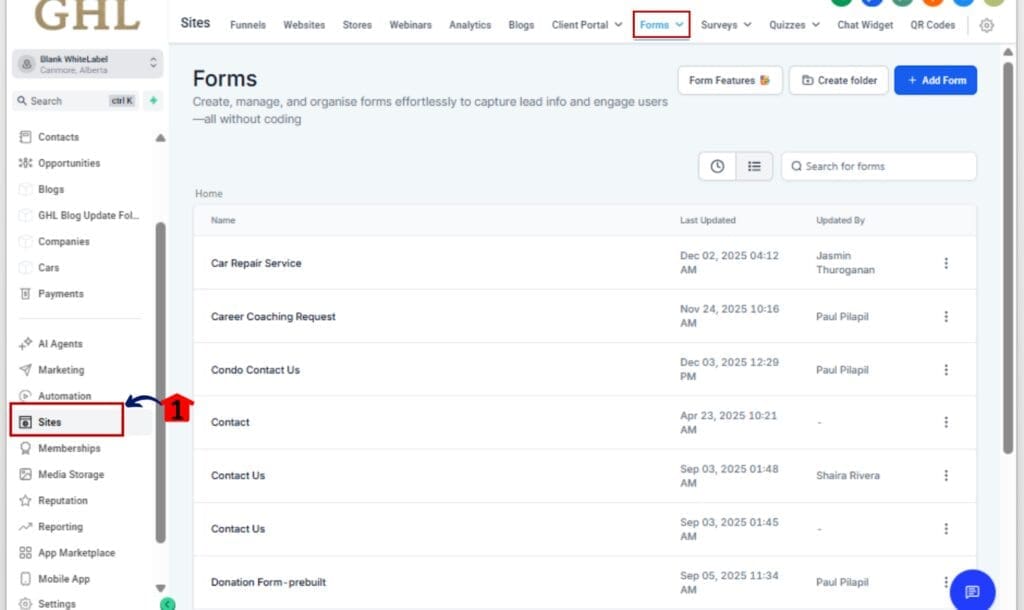Image resolution: width=1024 pixels, height=610 pixels.
Task: Click the Search for forms input field
Action: (878, 166)
